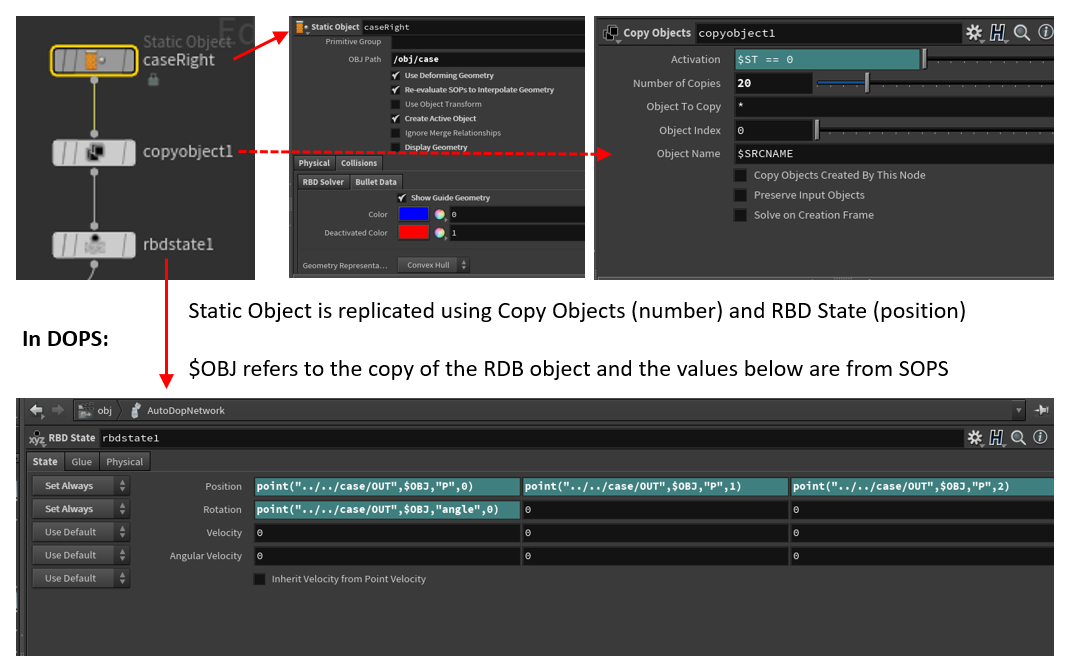
Task: Uncheck Use Deforming Geometry option
Action: (397, 75)
